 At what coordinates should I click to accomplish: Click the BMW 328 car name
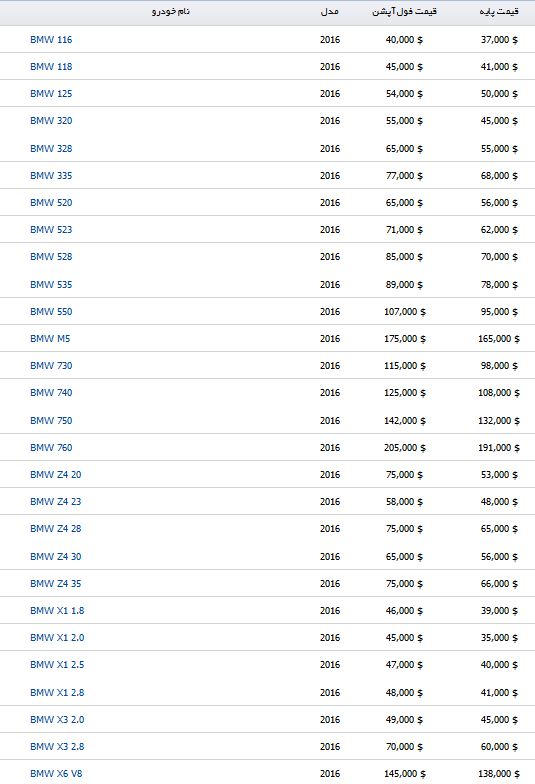51,148
